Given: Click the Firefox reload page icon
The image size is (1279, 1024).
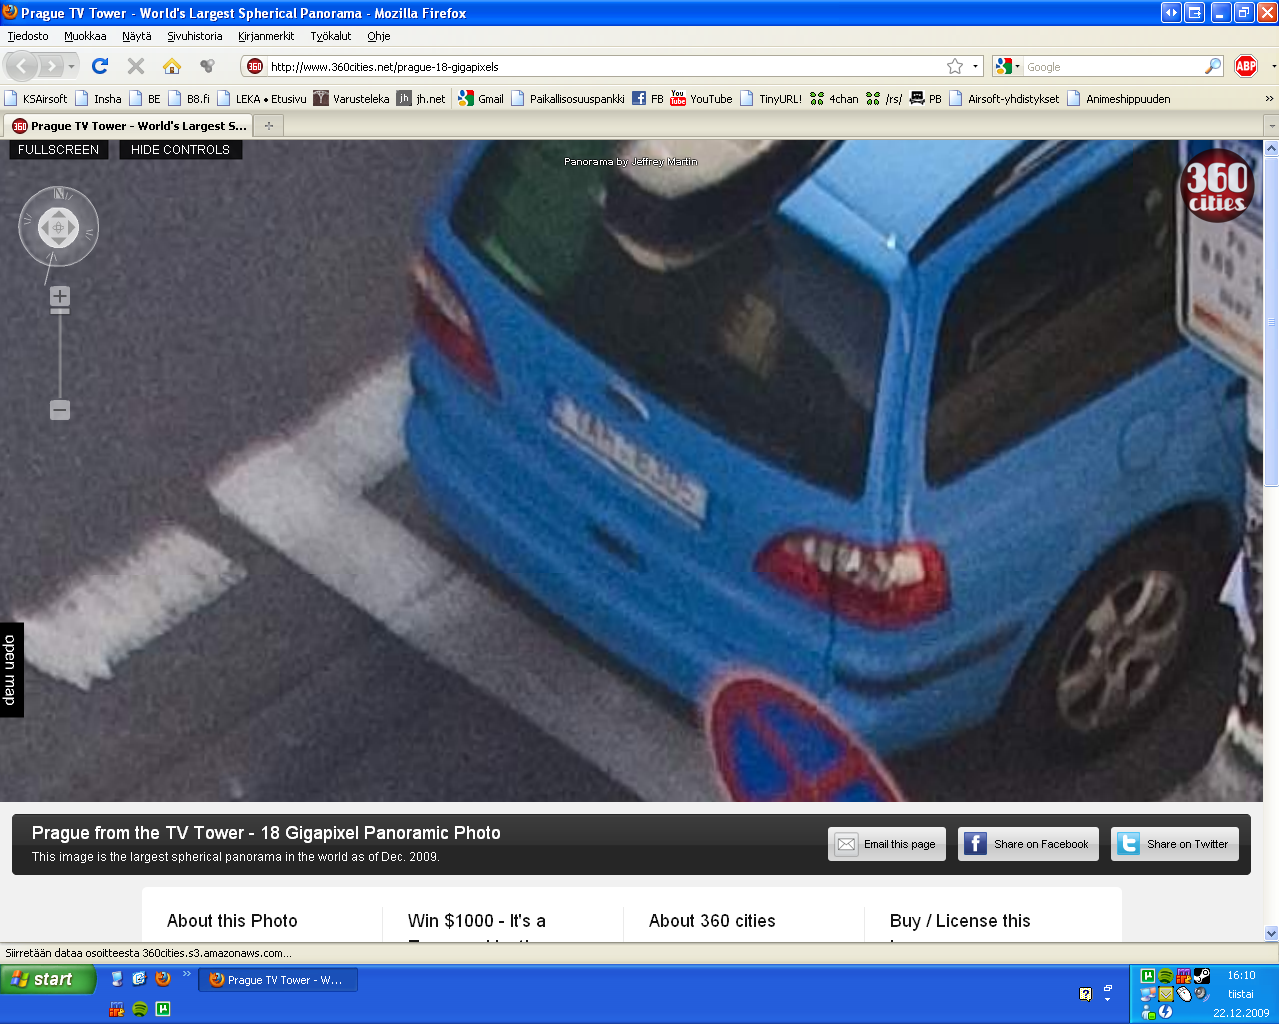Looking at the screenshot, I should click(99, 66).
